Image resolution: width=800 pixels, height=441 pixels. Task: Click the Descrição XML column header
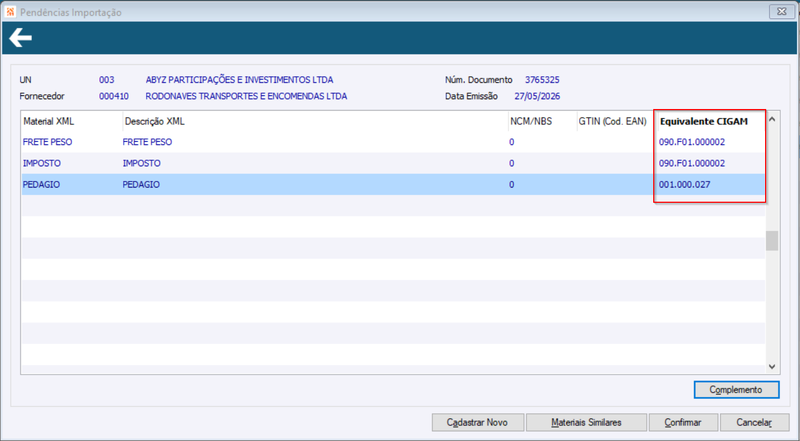[x=155, y=121]
